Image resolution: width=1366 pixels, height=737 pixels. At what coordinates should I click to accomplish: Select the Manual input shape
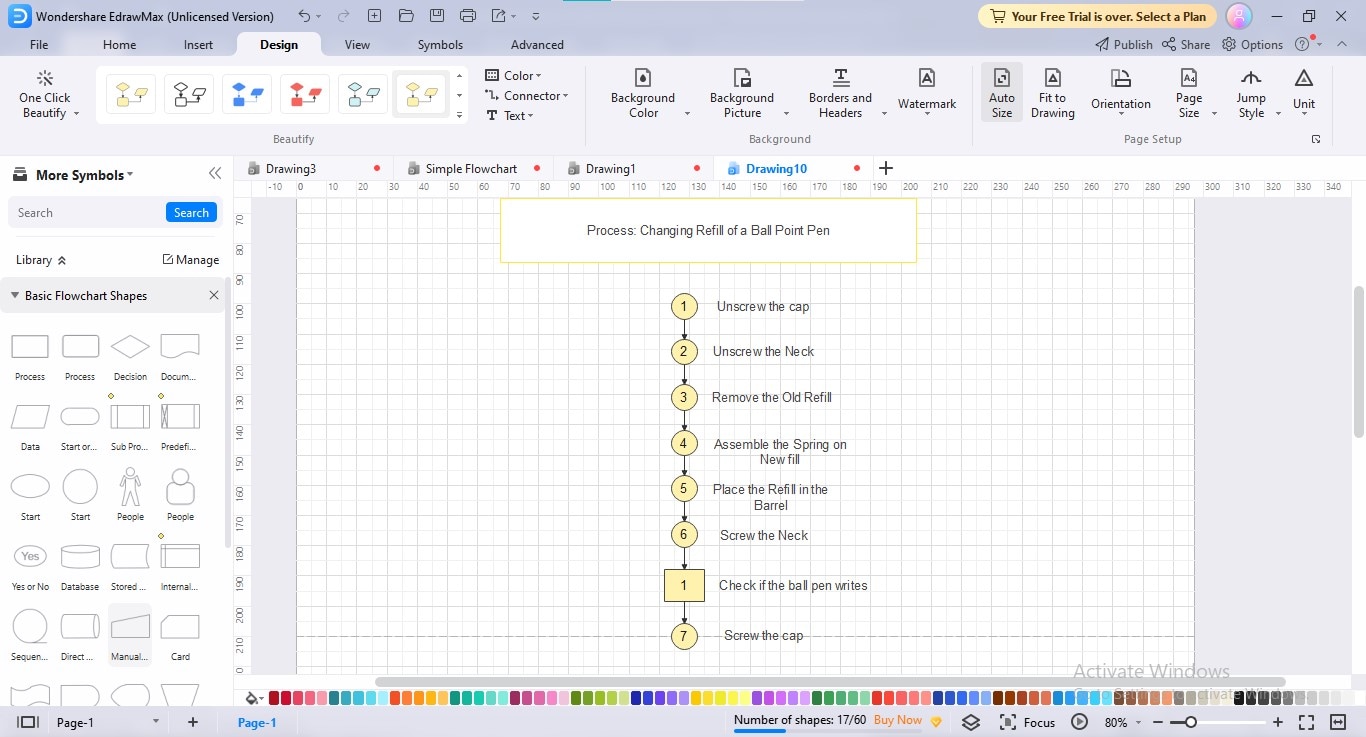click(130, 626)
